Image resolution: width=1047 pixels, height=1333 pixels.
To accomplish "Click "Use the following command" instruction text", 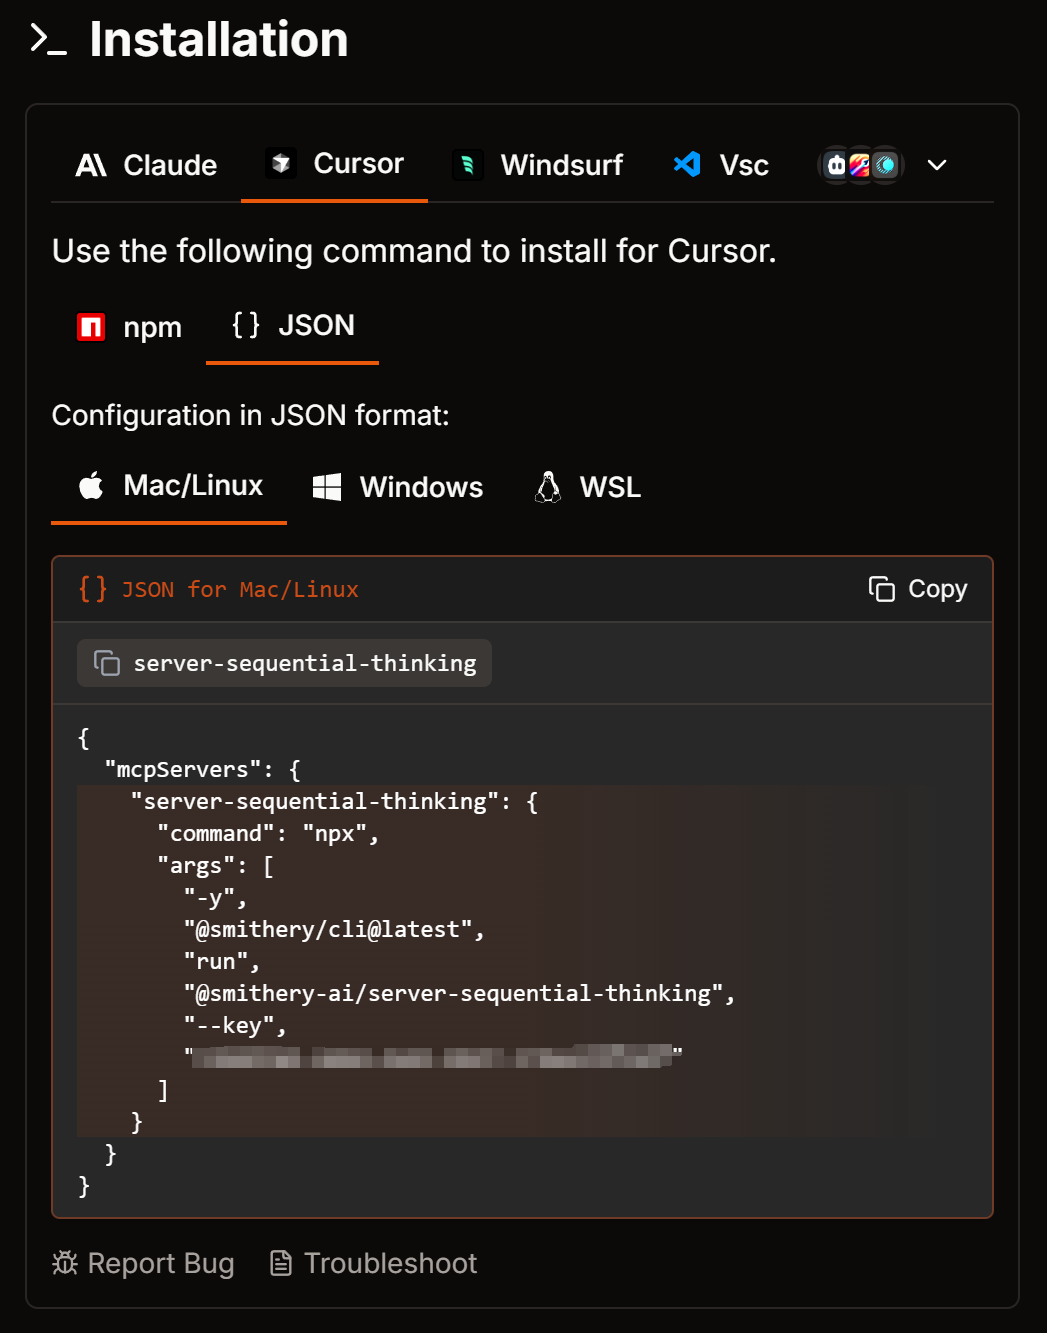I will coord(414,251).
